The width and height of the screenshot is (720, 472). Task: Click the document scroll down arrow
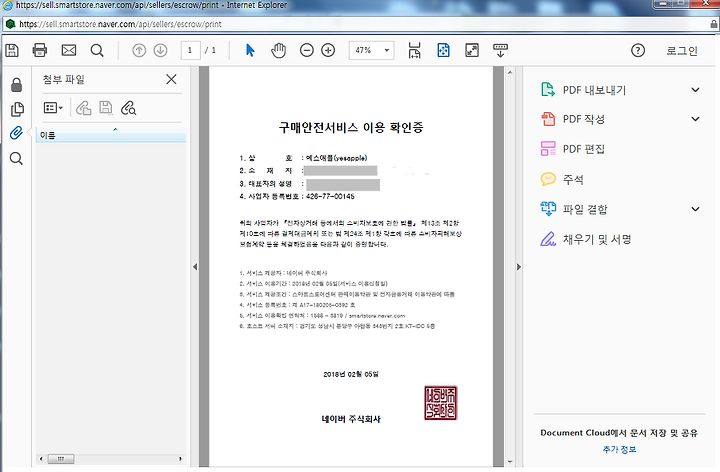[510, 462]
